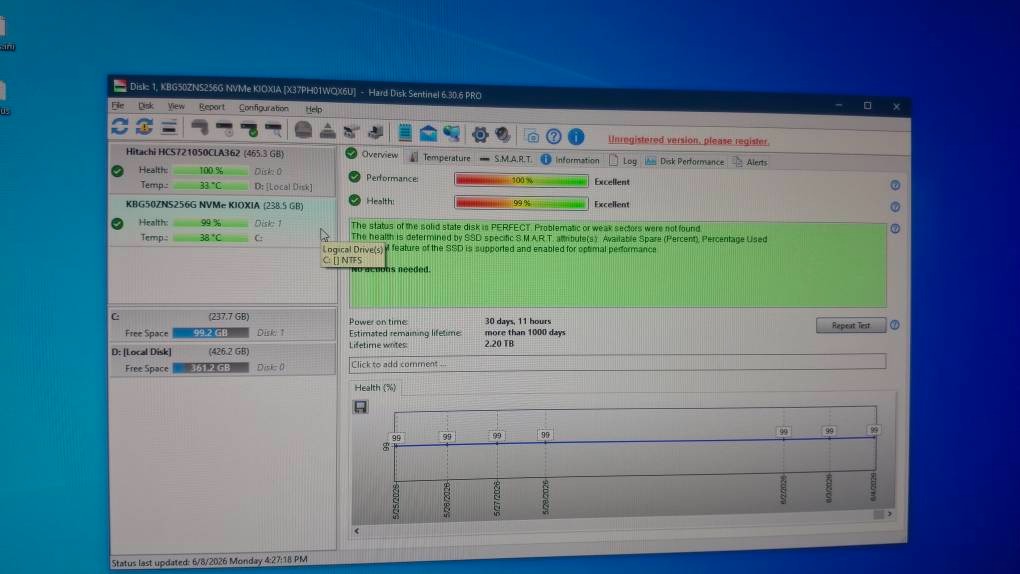
Task: Switch to the S.M.A.R.T. tab
Action: coord(506,159)
